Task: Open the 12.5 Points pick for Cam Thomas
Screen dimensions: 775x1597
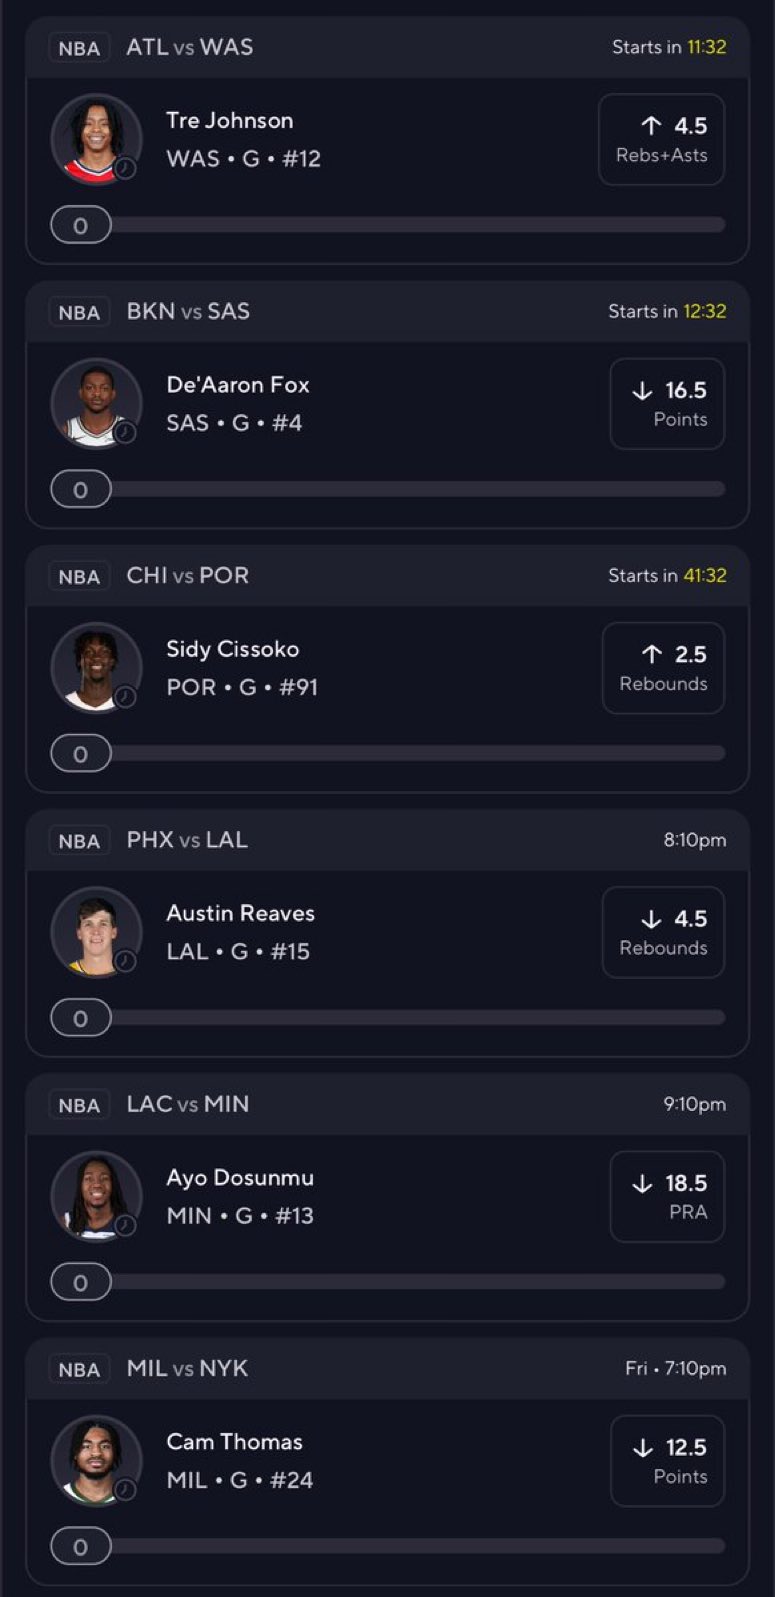Action: 667,1460
